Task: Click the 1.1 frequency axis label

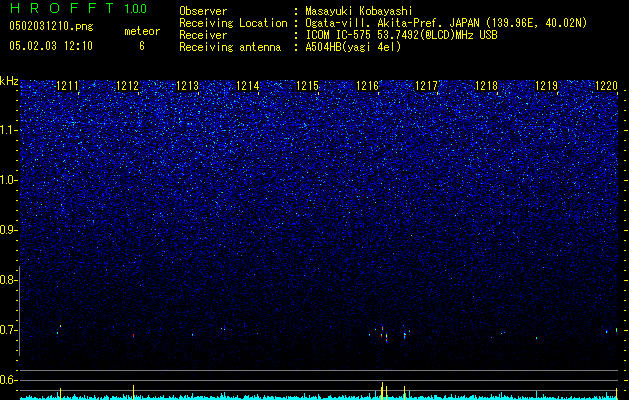Action: (9, 130)
